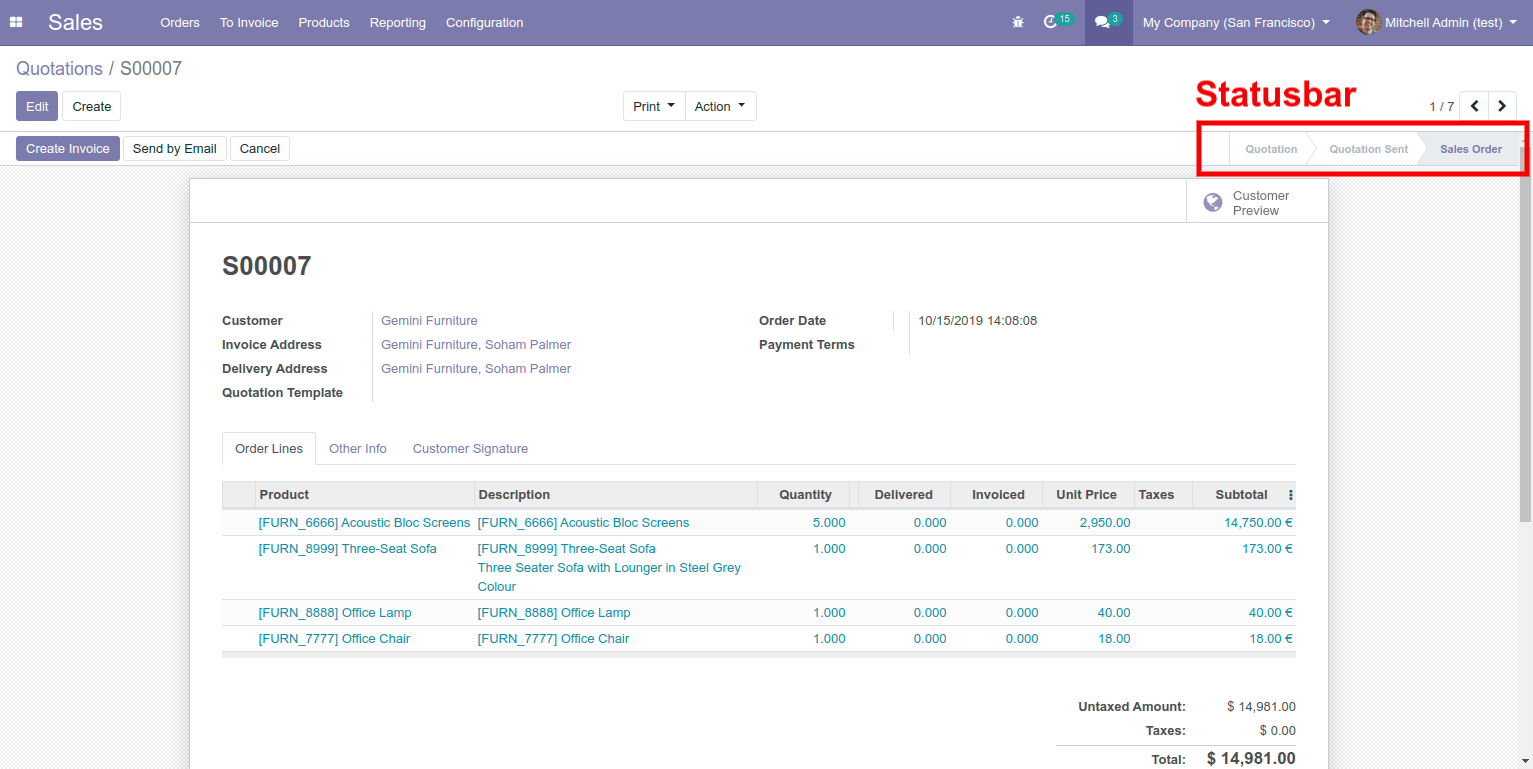Expand My Company (San Francisco) dropdown
The height and width of the screenshot is (769, 1533).
(1236, 22)
